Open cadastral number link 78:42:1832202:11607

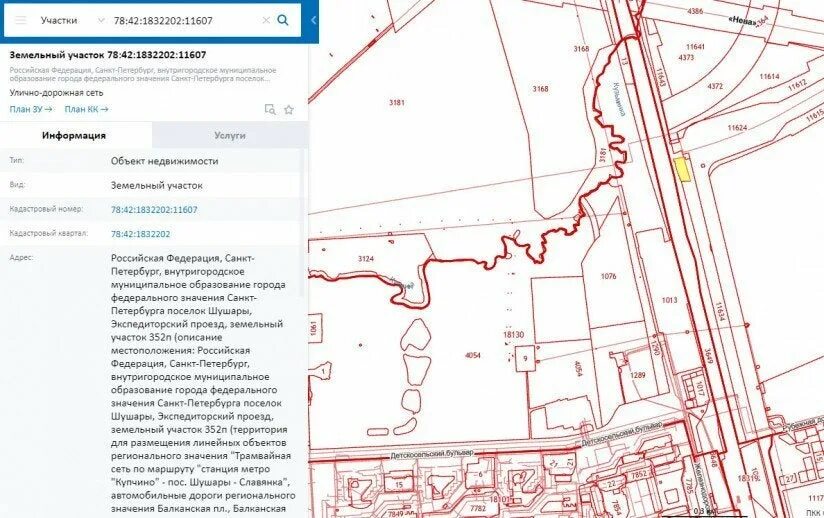154,210
